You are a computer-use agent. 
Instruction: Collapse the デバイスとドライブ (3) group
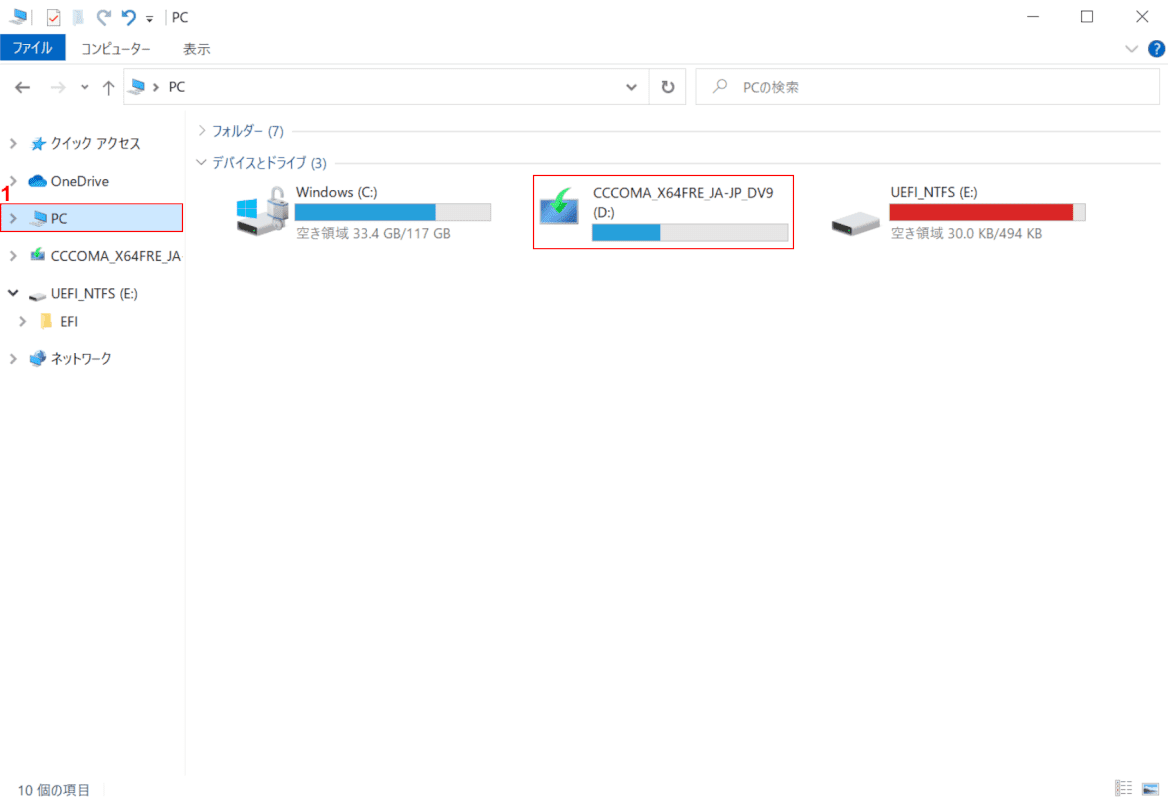[202, 162]
